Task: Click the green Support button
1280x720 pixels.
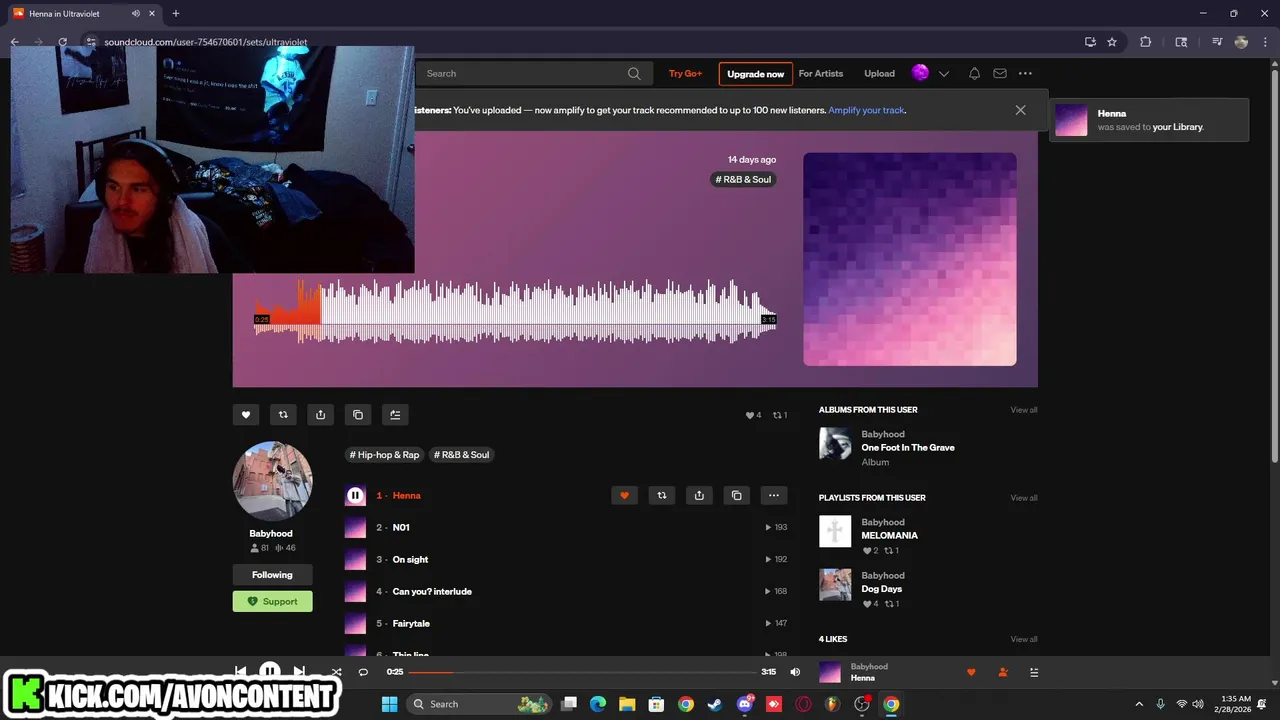Action: tap(272, 601)
